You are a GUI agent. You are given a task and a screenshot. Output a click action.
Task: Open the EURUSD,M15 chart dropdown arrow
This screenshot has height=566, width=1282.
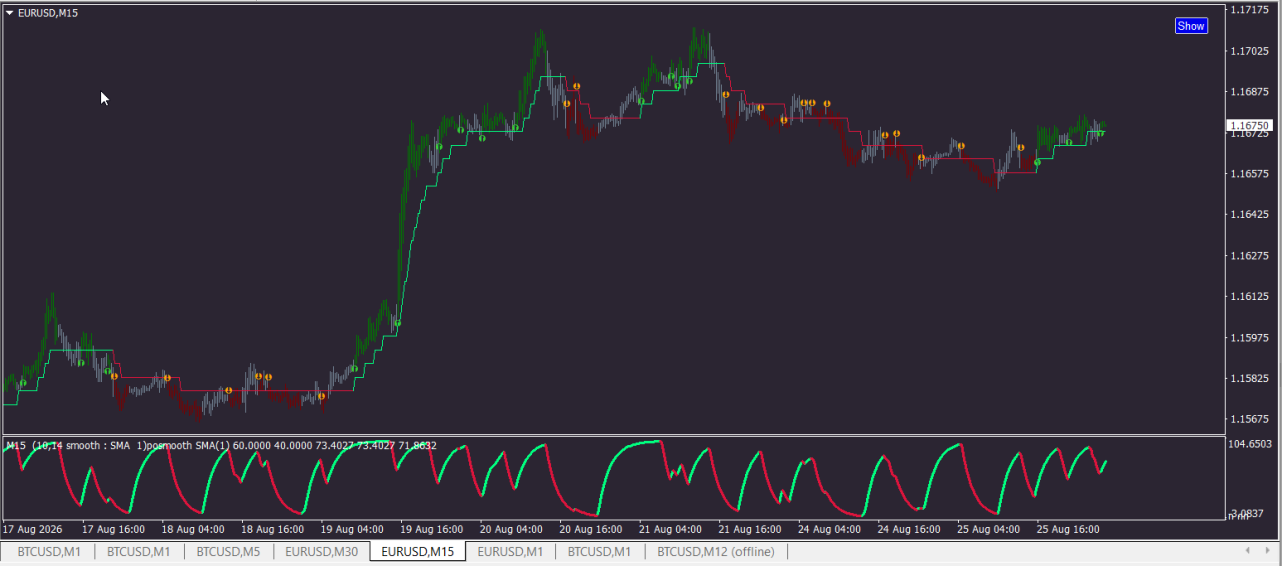[9, 12]
